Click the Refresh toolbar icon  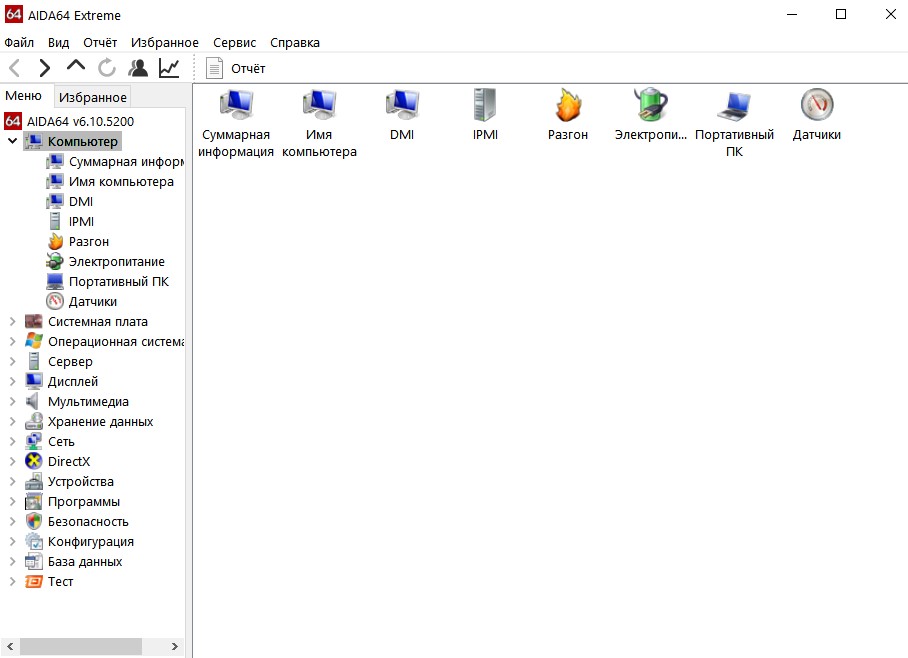click(107, 68)
